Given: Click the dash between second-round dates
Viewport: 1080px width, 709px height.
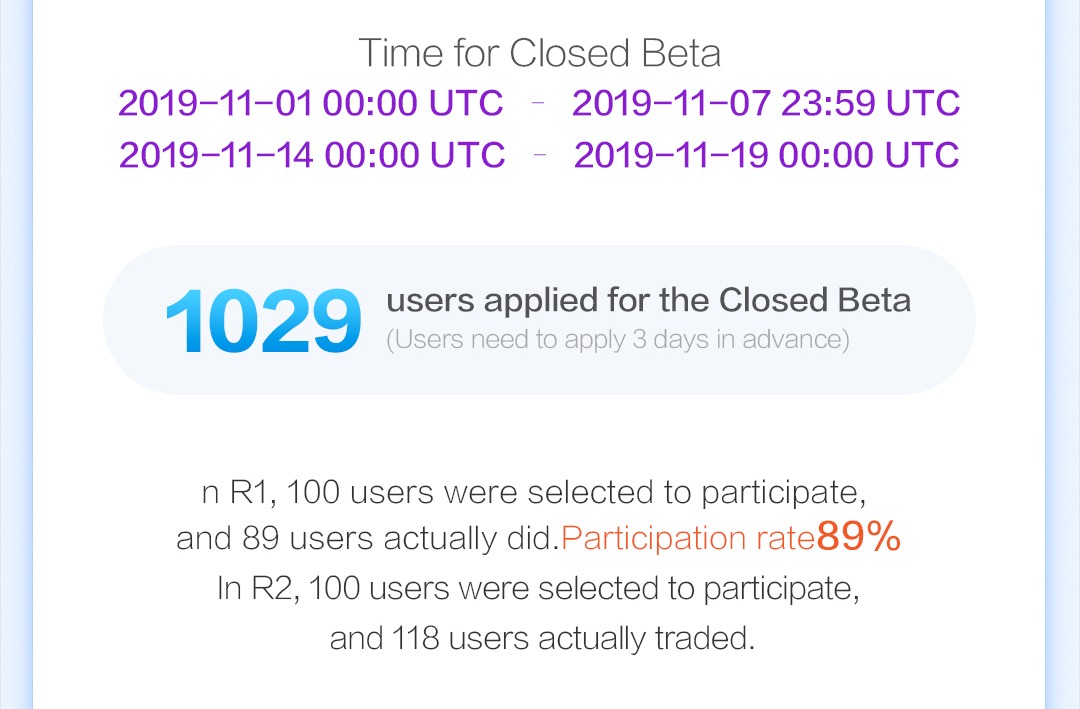Looking at the screenshot, I should pyautogui.click(x=539, y=155).
